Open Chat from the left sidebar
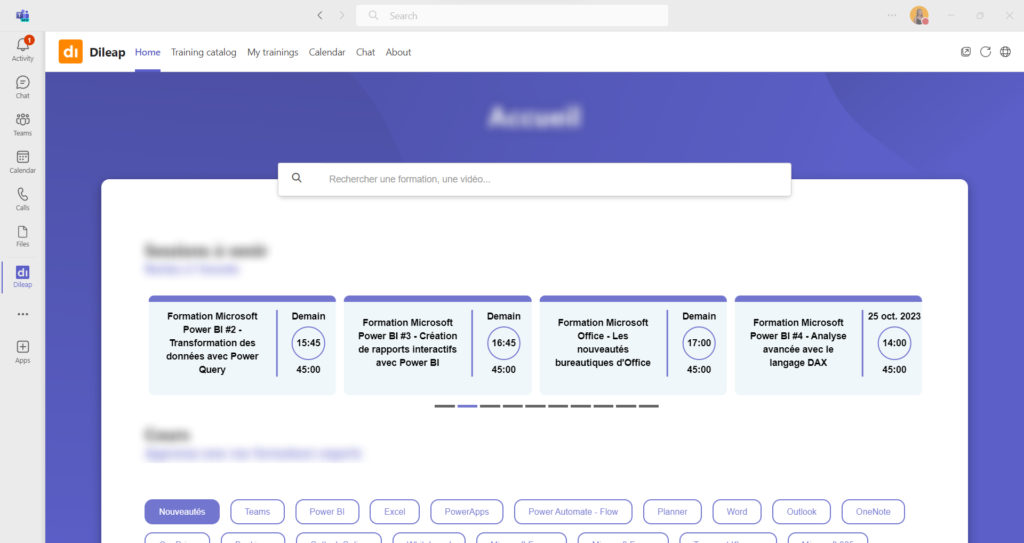Image resolution: width=1024 pixels, height=543 pixels. click(x=22, y=87)
